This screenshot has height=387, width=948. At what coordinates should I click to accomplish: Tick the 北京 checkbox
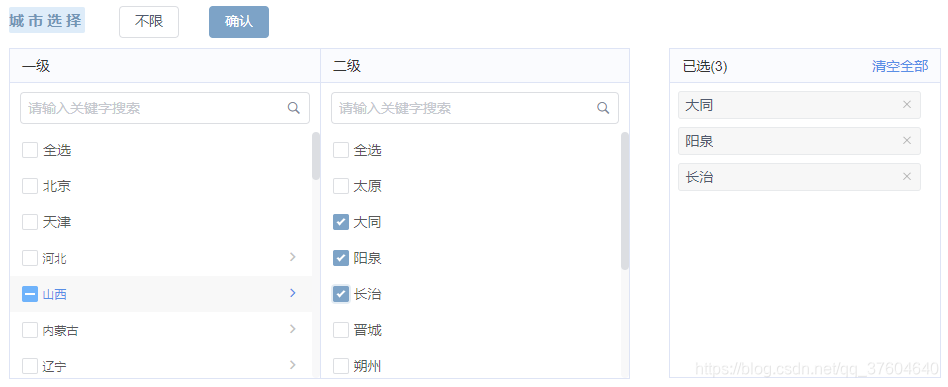pyautogui.click(x=30, y=186)
